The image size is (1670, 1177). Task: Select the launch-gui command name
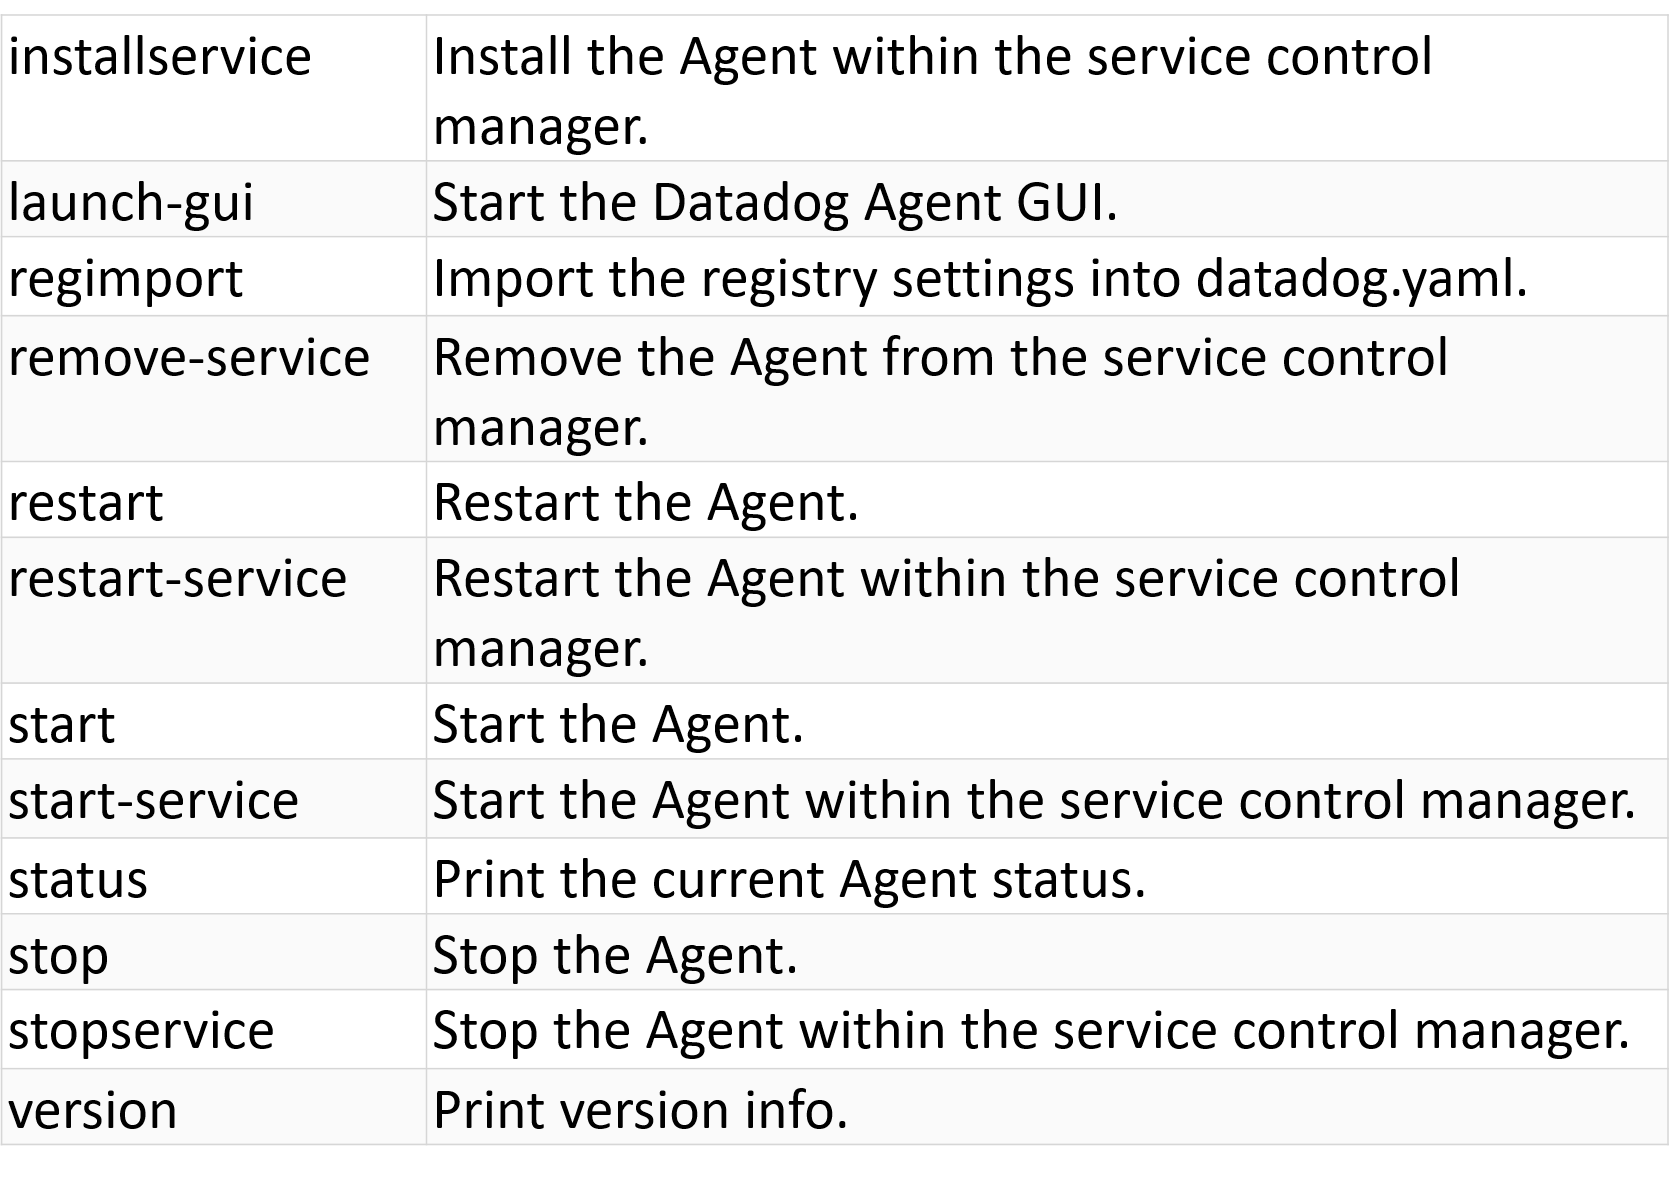(x=131, y=202)
